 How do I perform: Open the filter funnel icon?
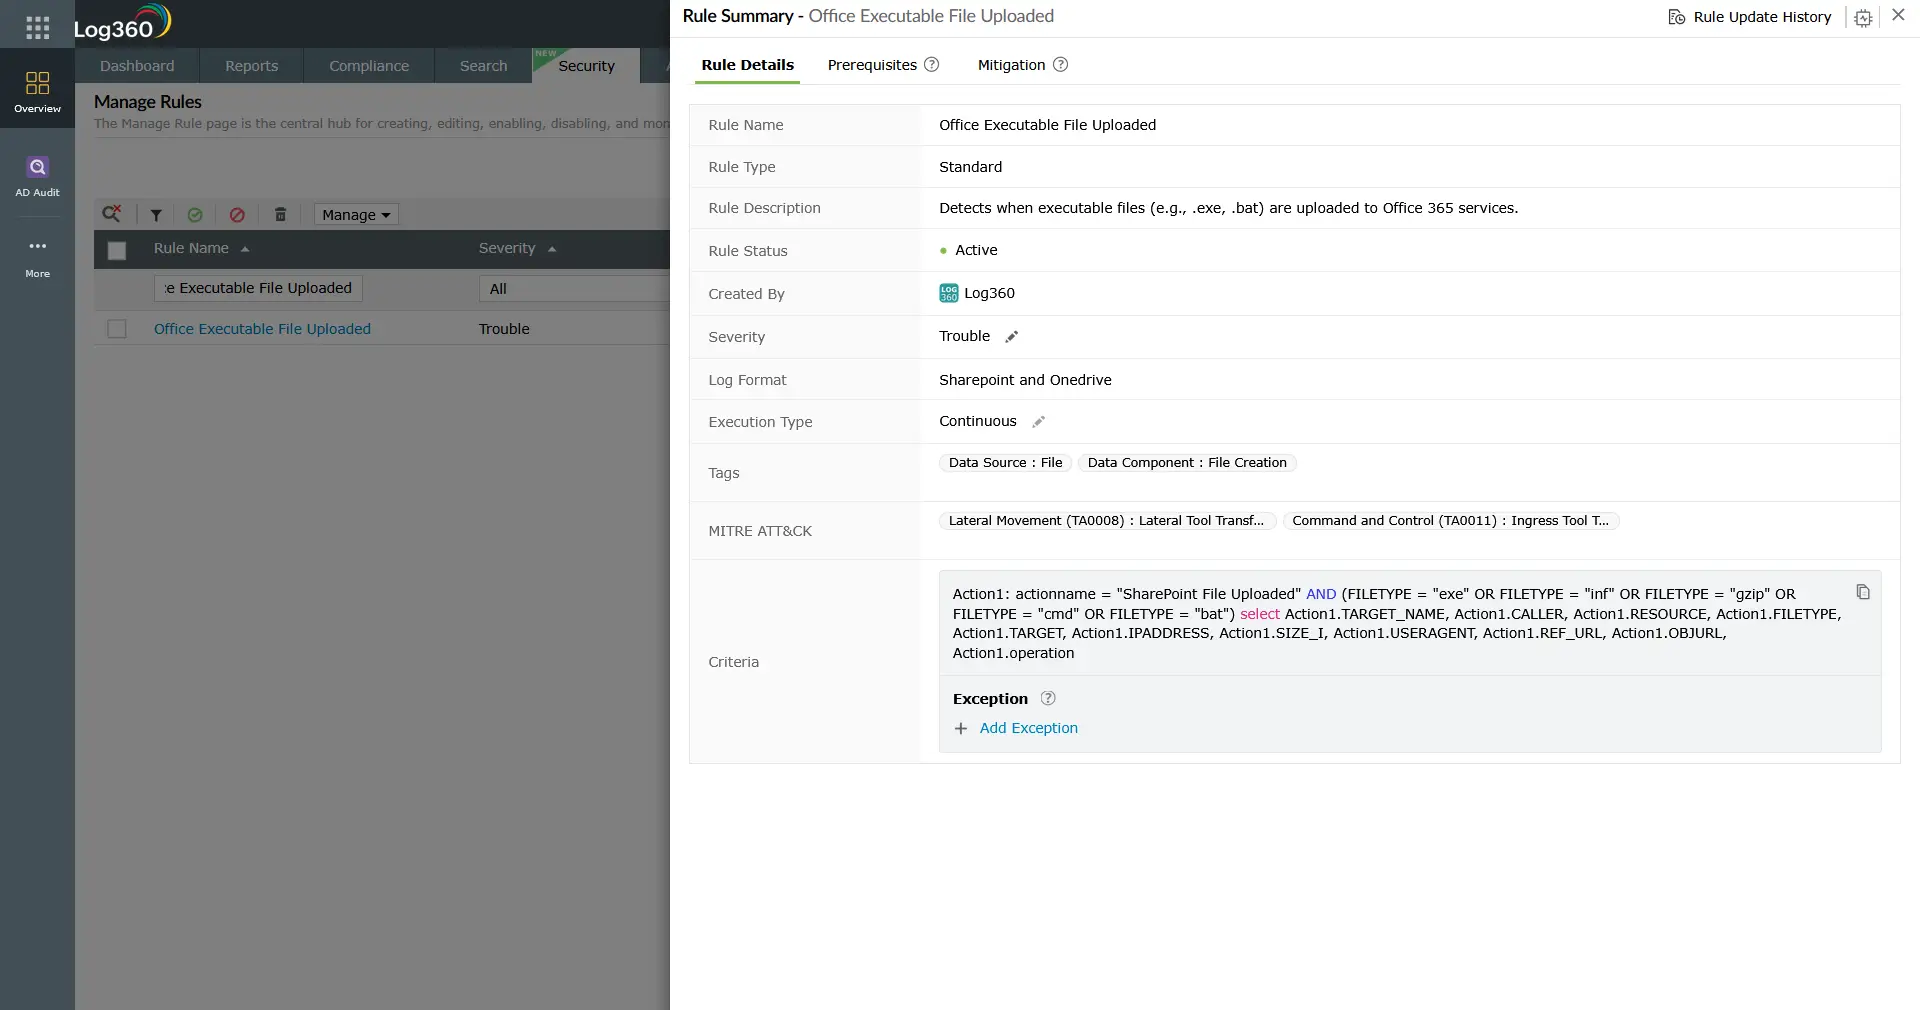tap(156, 215)
